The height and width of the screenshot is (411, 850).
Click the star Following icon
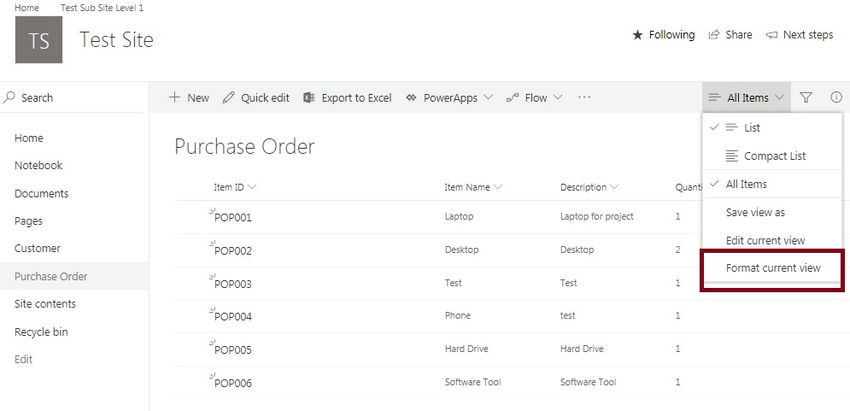click(637, 35)
